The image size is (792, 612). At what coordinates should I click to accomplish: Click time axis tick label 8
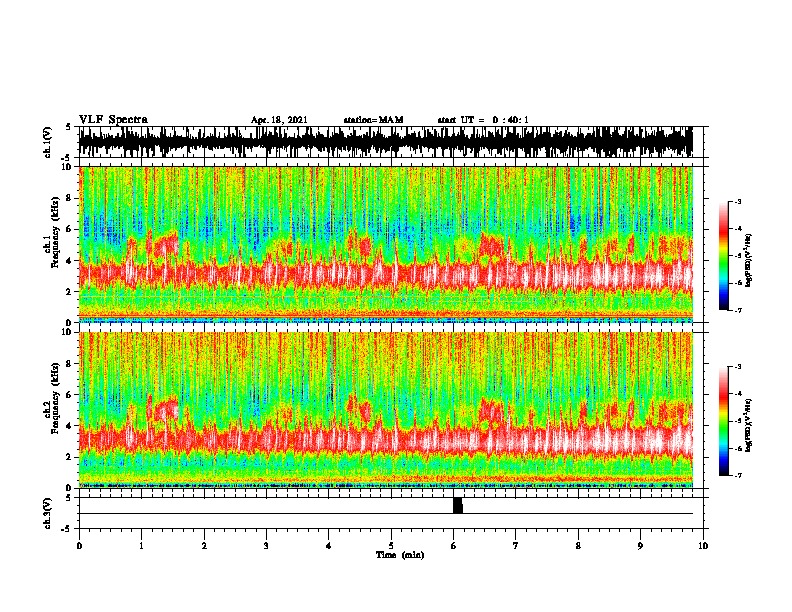pyautogui.click(x=578, y=546)
